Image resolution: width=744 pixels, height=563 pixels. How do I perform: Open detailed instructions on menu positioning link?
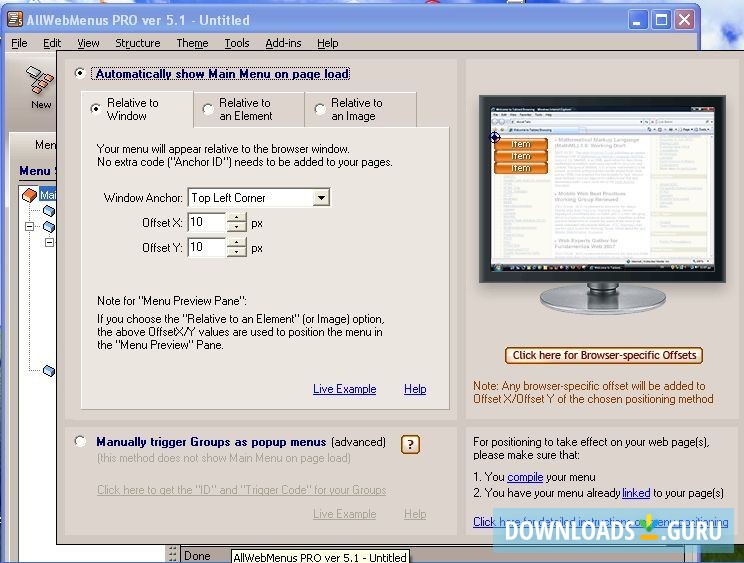(601, 522)
